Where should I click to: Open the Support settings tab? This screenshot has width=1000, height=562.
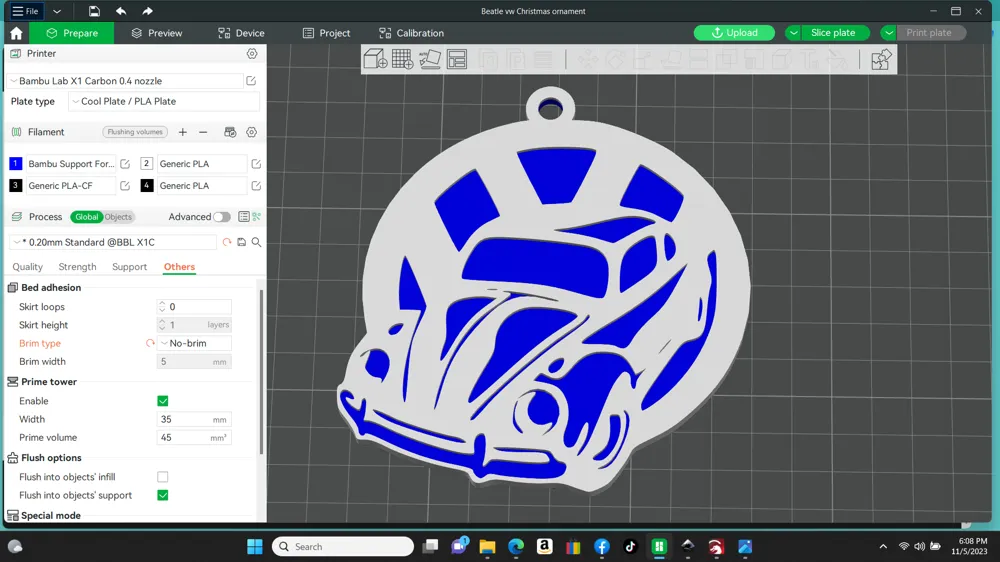pos(129,267)
